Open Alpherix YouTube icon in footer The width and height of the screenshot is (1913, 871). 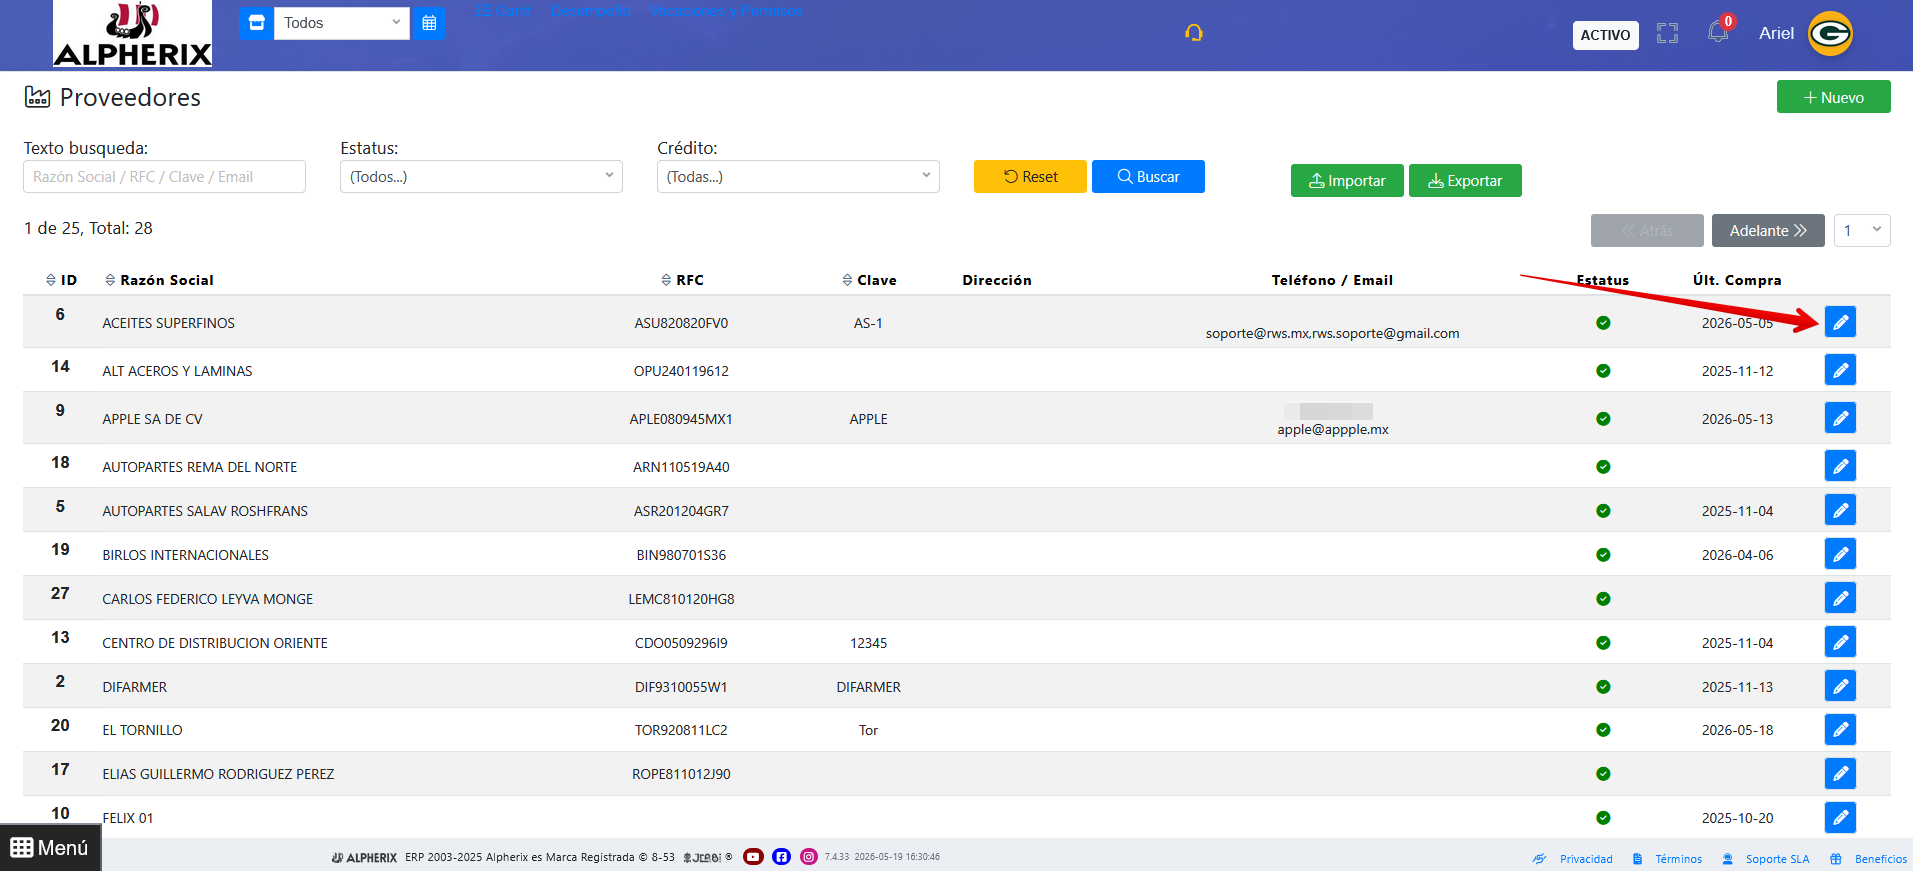tap(753, 857)
